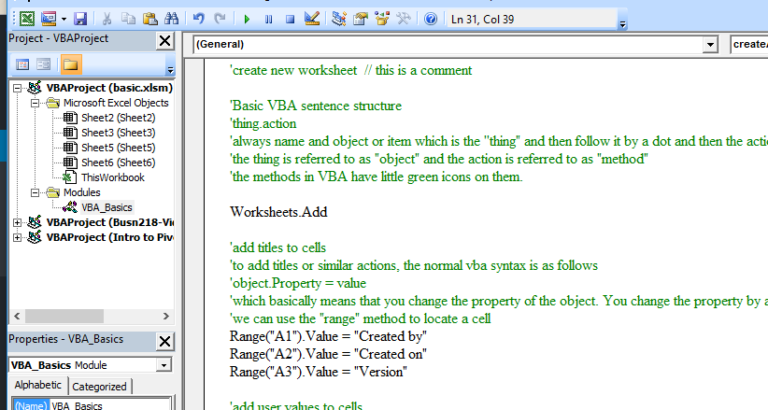Click the Project pane horizontal scrollbar thumb

(64, 316)
